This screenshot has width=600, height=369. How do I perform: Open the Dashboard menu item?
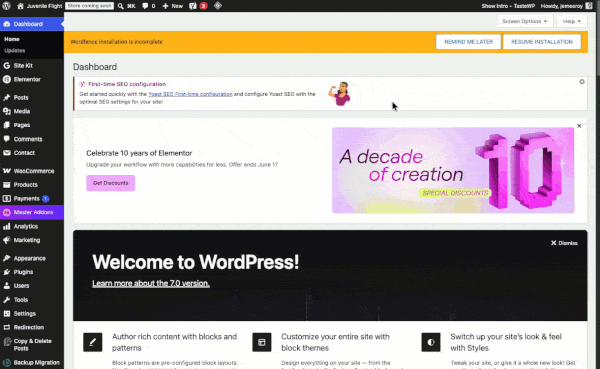click(x=32, y=24)
